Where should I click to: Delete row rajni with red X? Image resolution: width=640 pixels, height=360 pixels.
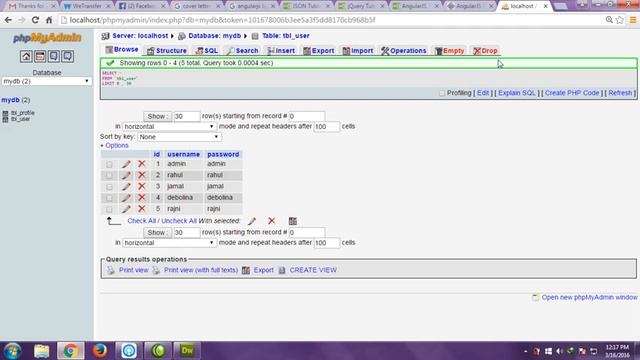(142, 209)
